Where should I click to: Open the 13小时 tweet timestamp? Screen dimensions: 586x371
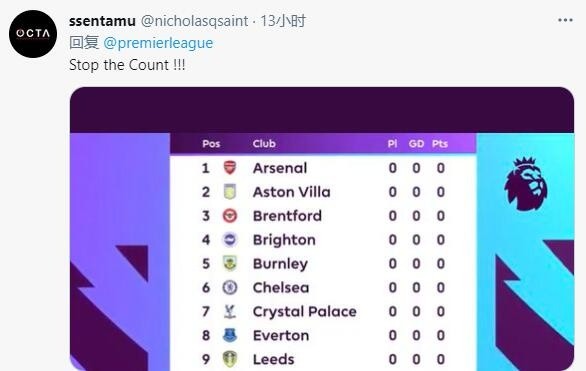point(283,21)
